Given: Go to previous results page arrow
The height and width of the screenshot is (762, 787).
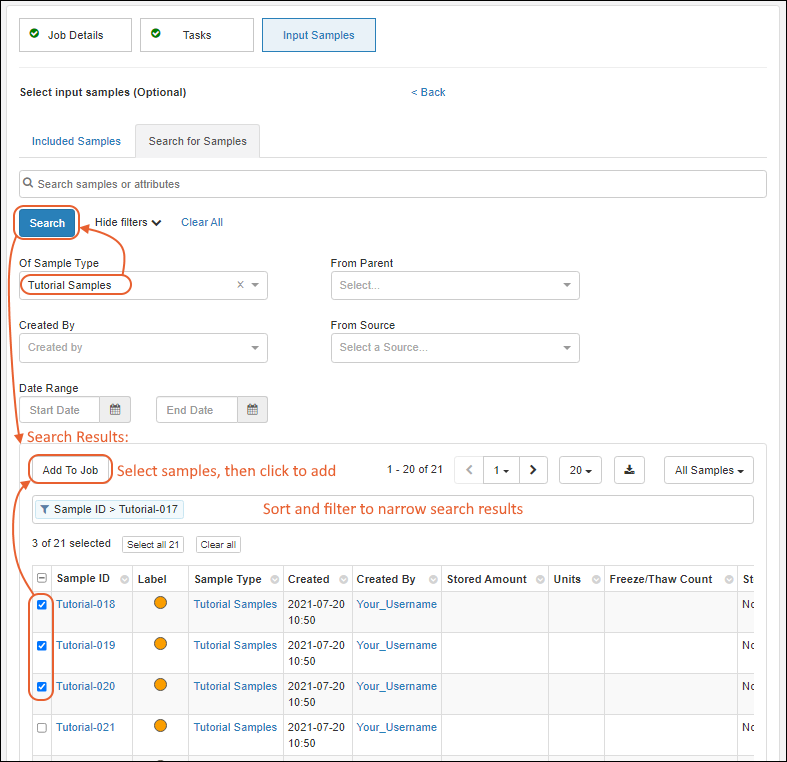Looking at the screenshot, I should point(468,470).
